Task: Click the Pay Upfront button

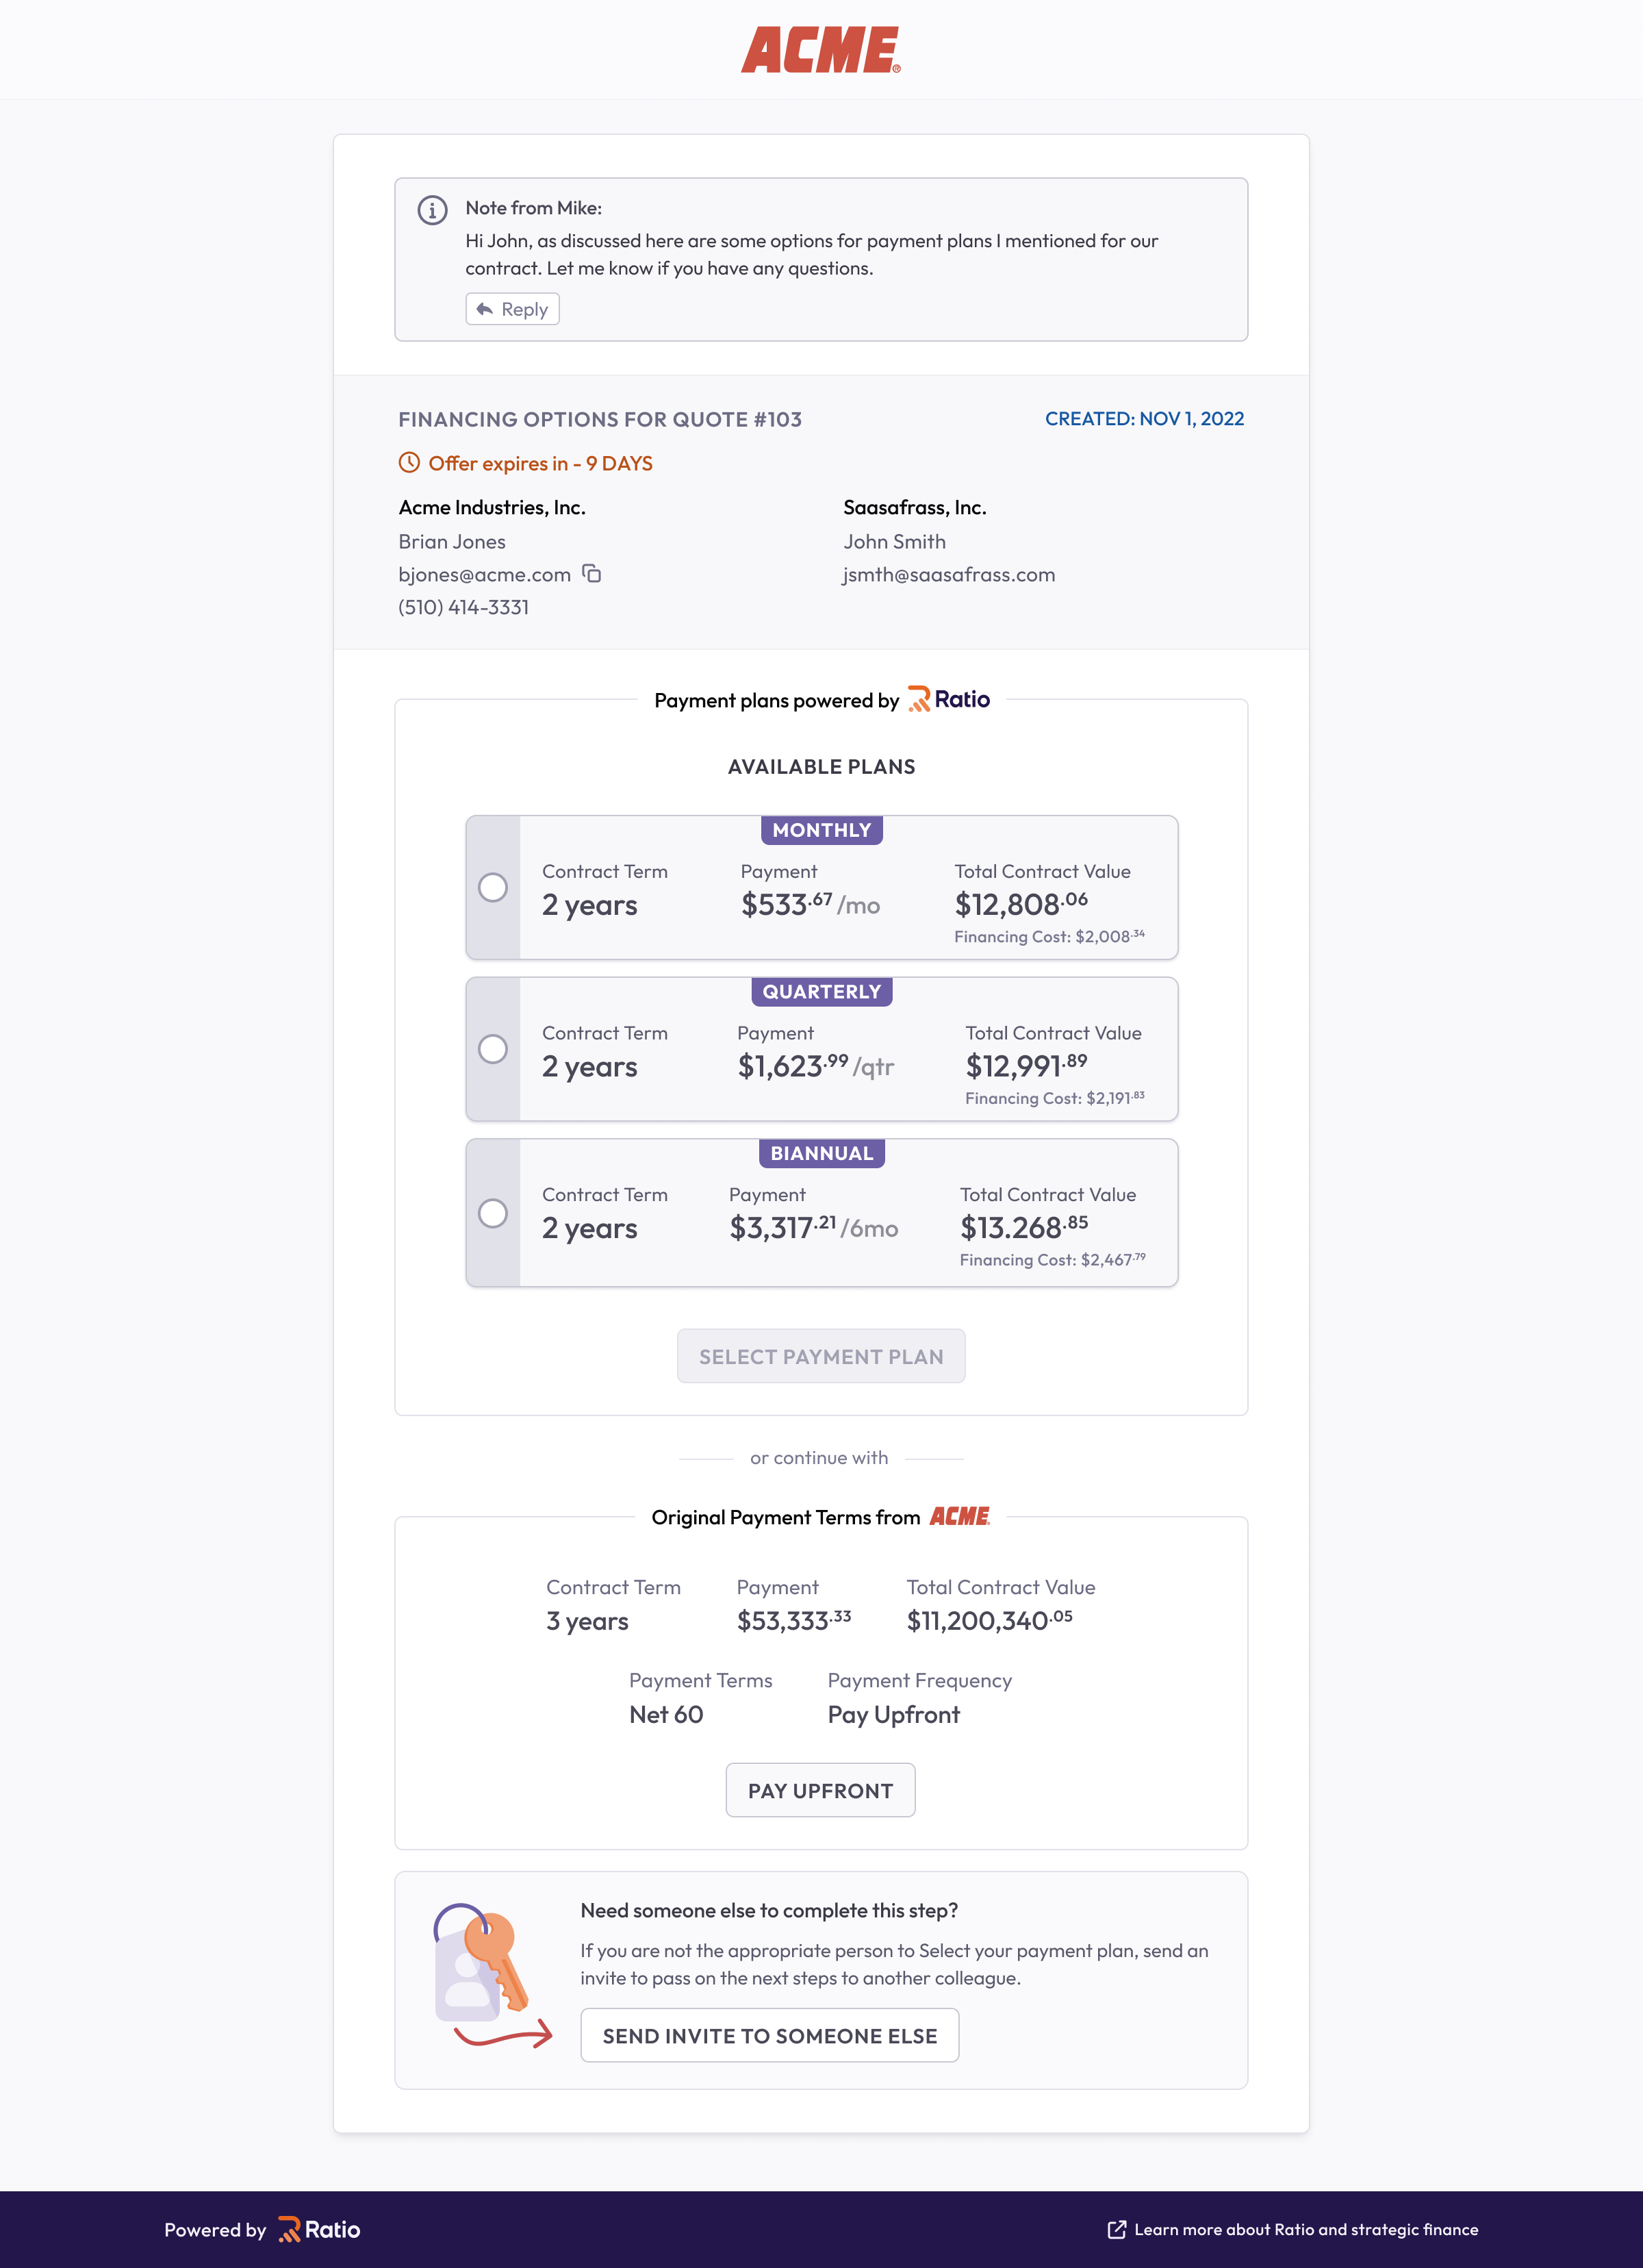Action: point(820,1791)
